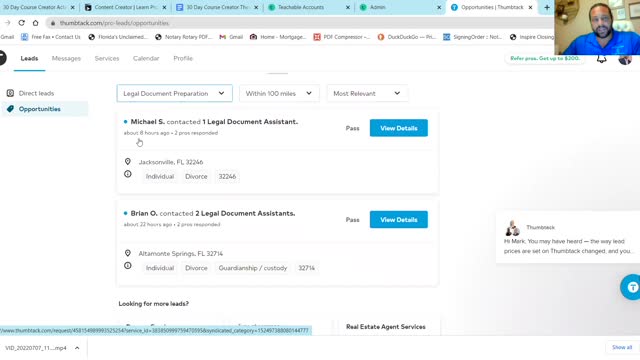Screen dimensions: 640x360
Task: Open the Thumbtack message notification popup
Action: tap(568, 238)
